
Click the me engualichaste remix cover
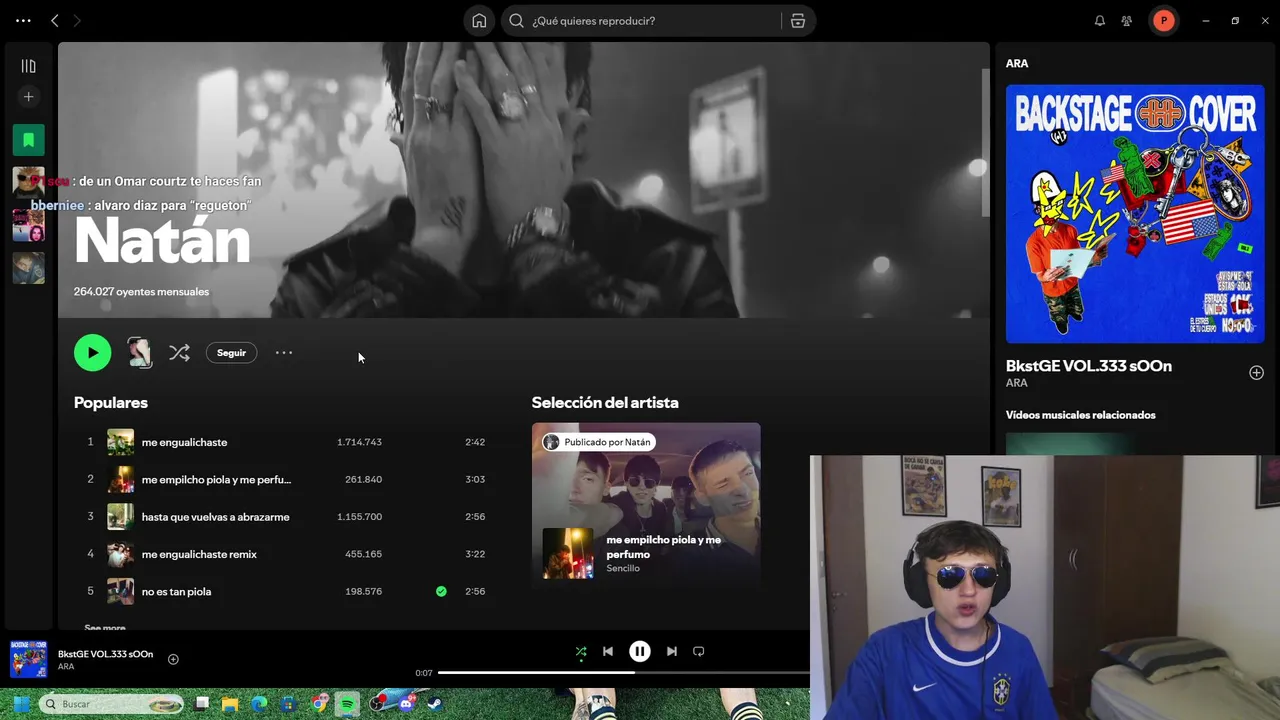point(120,554)
